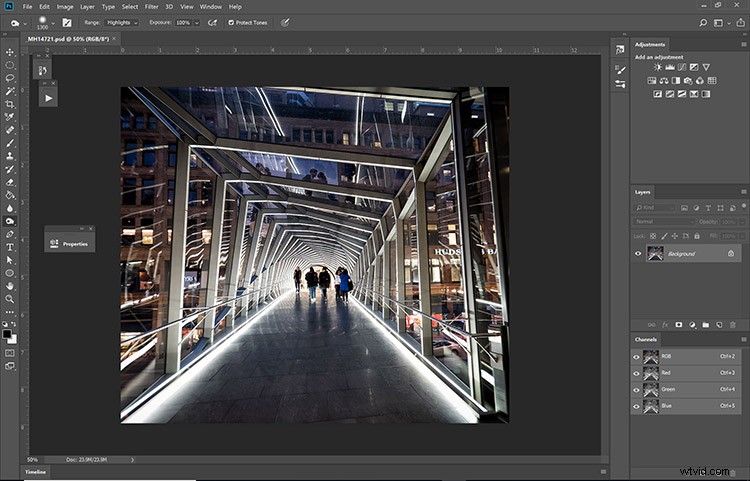The width and height of the screenshot is (750, 481).
Task: Toggle visibility of Green channel
Action: (636, 390)
